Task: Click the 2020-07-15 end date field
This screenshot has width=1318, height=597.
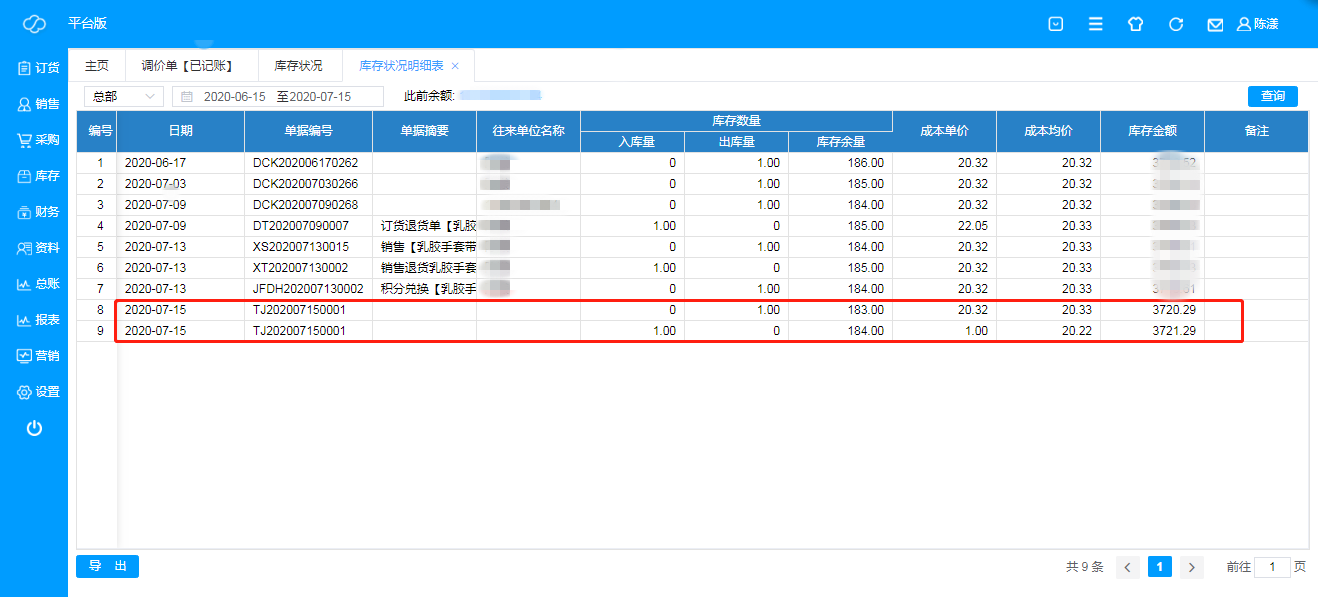Action: click(x=320, y=96)
